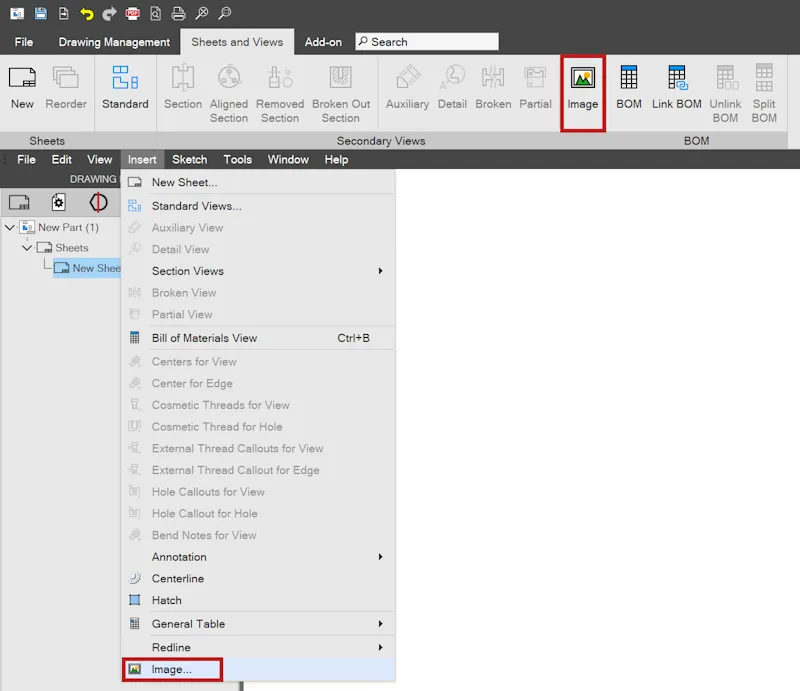Viewport: 800px width, 691px height.
Task: Collapse the Sheets tree node
Action: 27,248
